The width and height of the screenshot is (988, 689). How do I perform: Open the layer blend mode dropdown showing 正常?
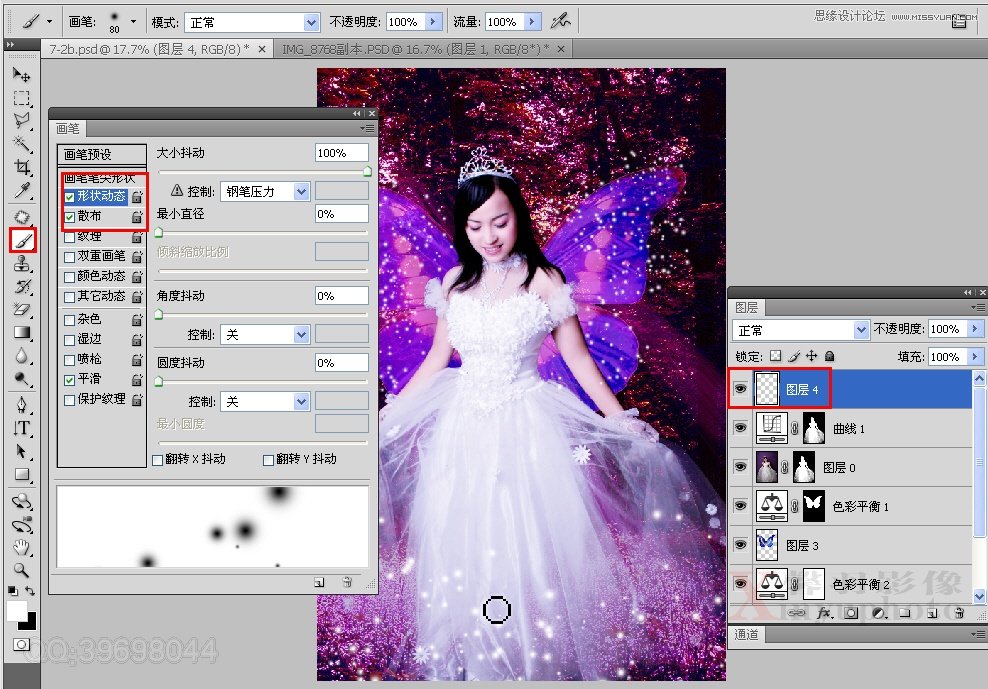coord(800,329)
